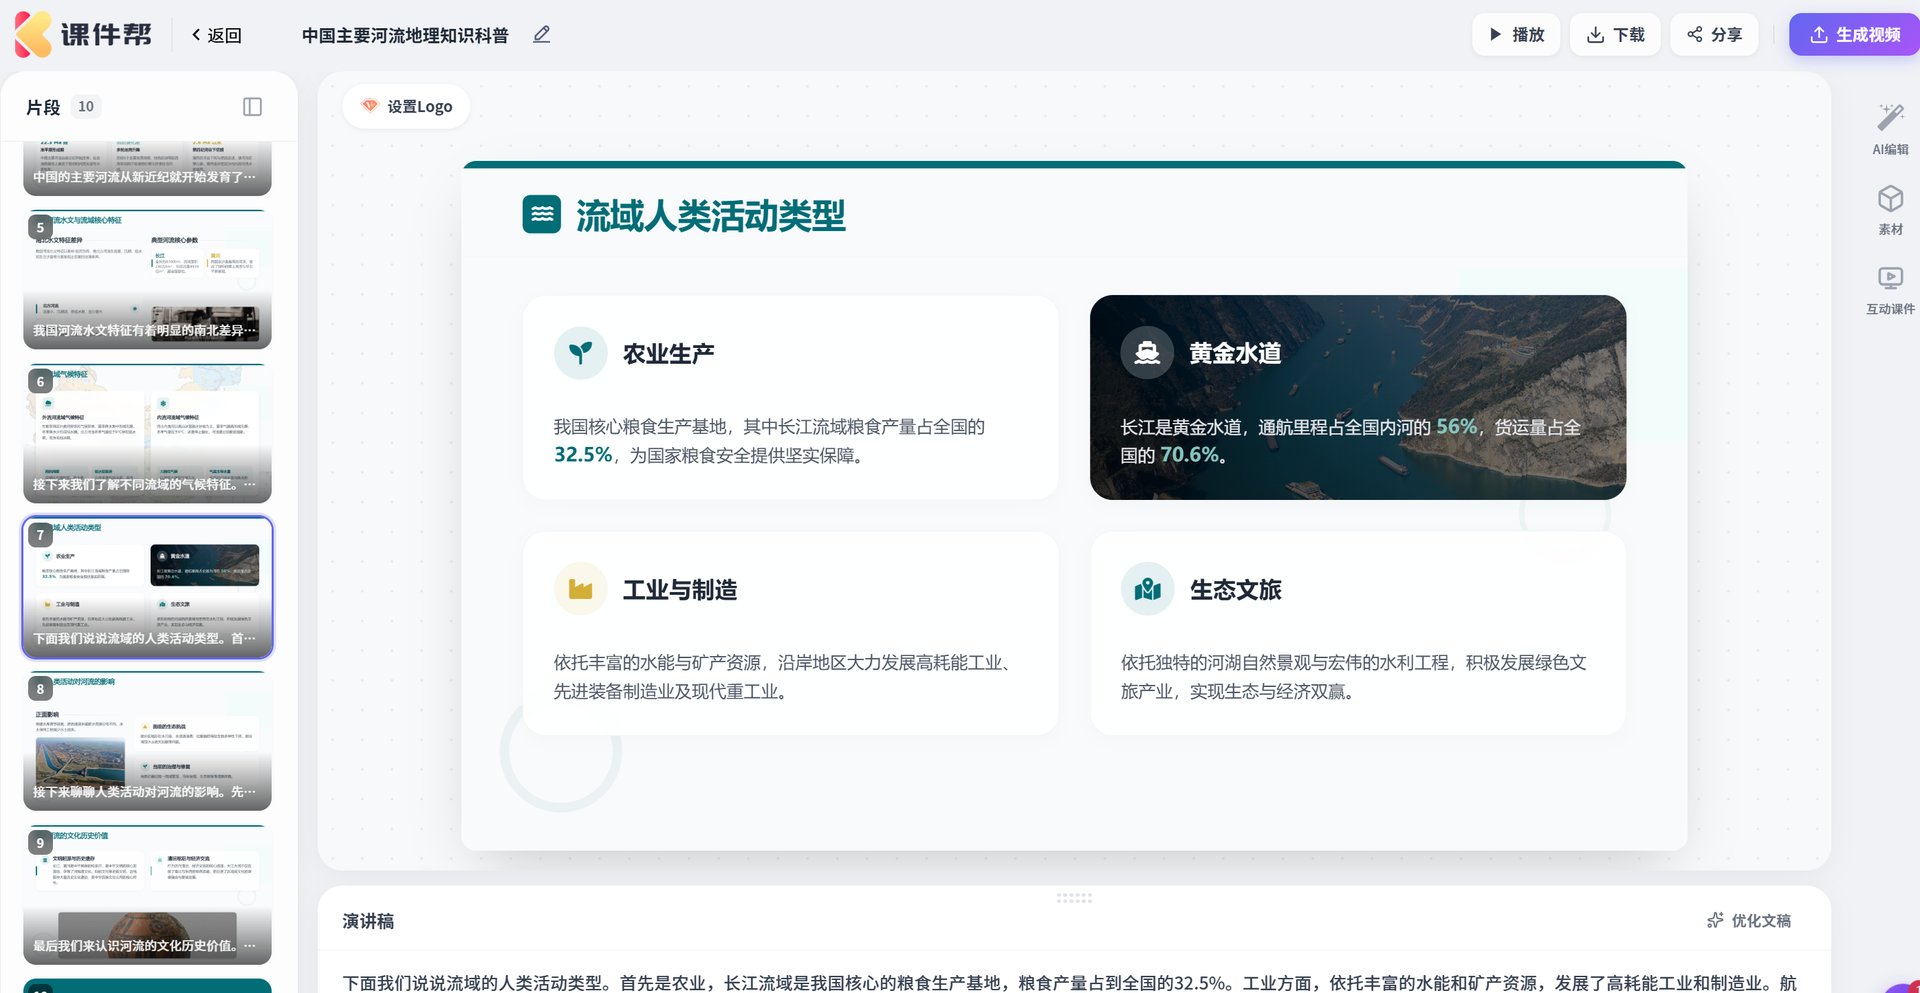Go back with the 返回 button
Screen dimensions: 1920x993
coord(217,35)
